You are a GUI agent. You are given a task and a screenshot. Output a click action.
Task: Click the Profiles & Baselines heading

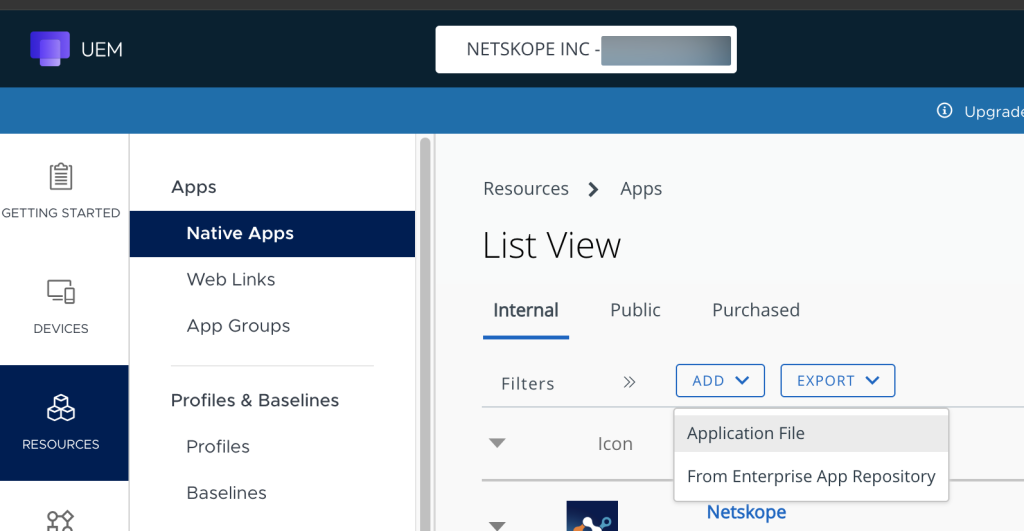[x=255, y=400]
